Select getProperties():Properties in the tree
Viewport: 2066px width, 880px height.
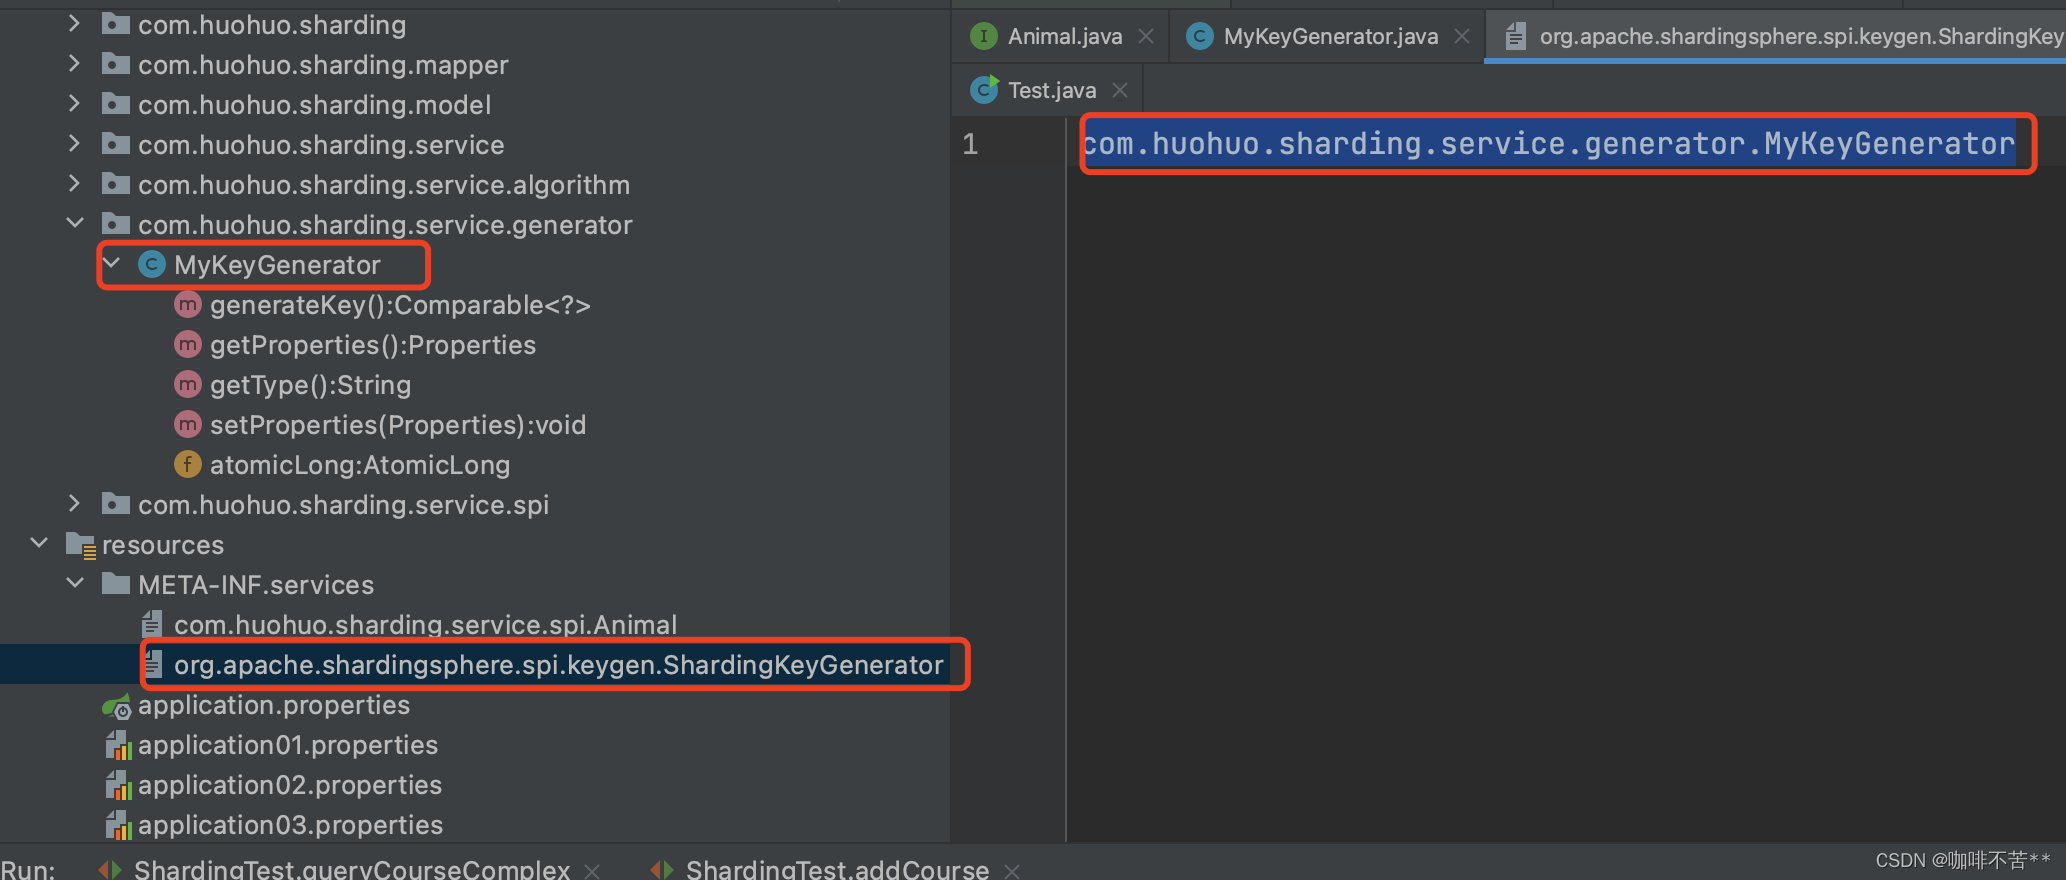coord(373,345)
